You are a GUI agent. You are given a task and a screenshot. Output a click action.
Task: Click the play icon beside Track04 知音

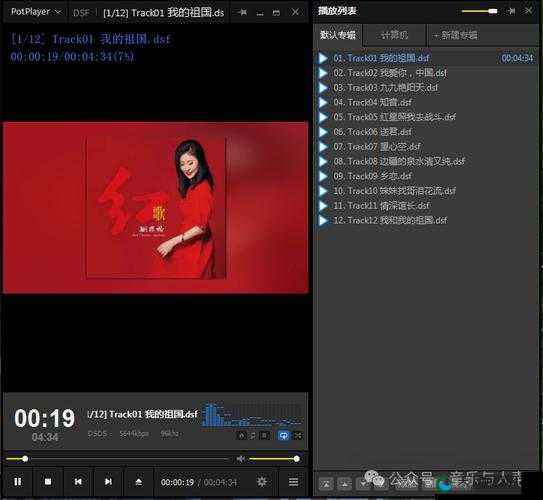tap(323, 102)
